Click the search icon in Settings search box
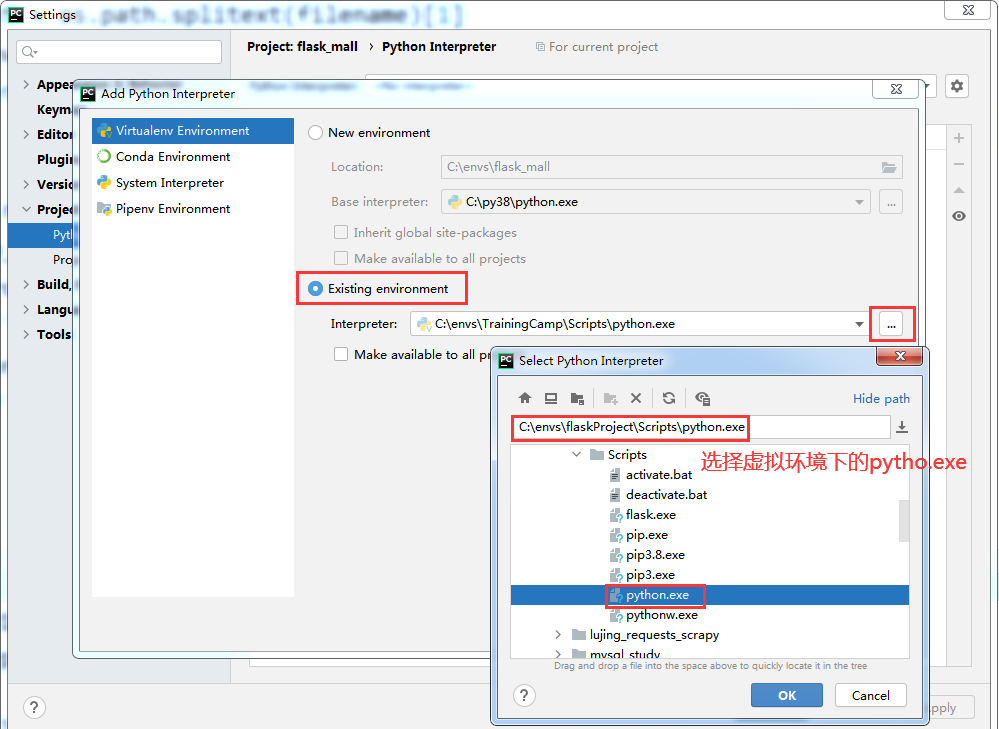 pos(29,52)
